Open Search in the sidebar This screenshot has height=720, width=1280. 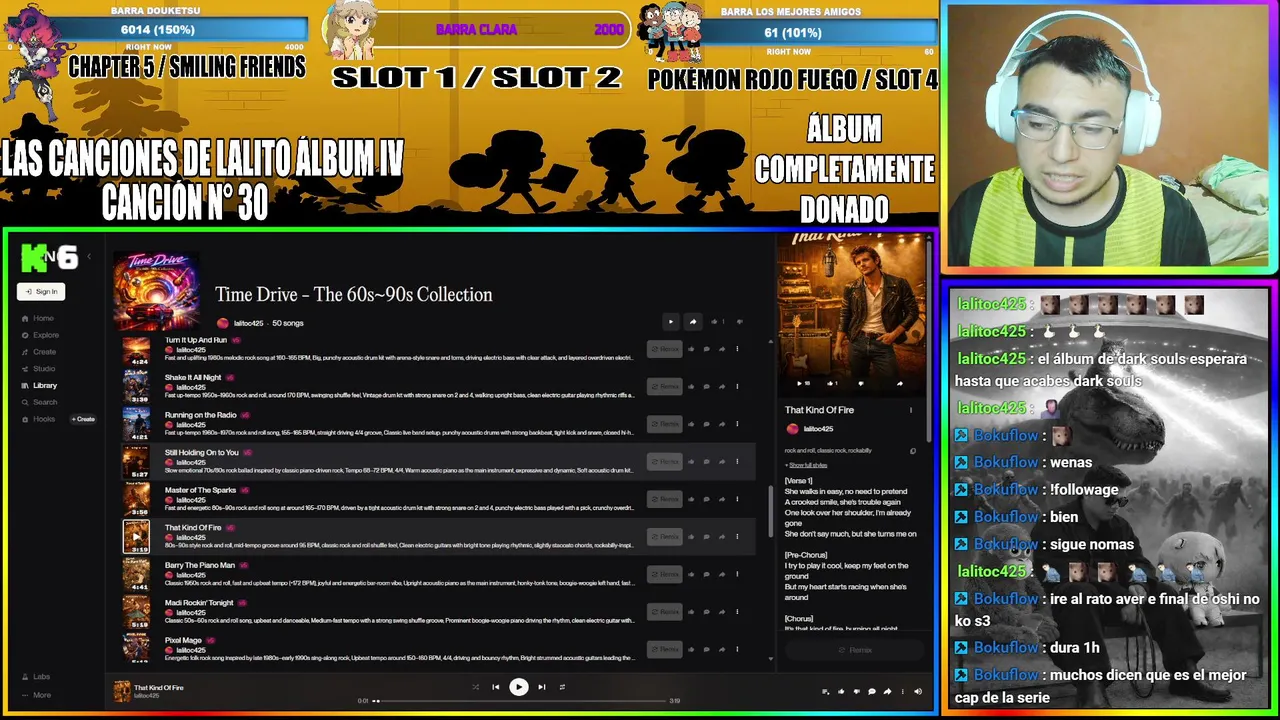tap(39, 402)
